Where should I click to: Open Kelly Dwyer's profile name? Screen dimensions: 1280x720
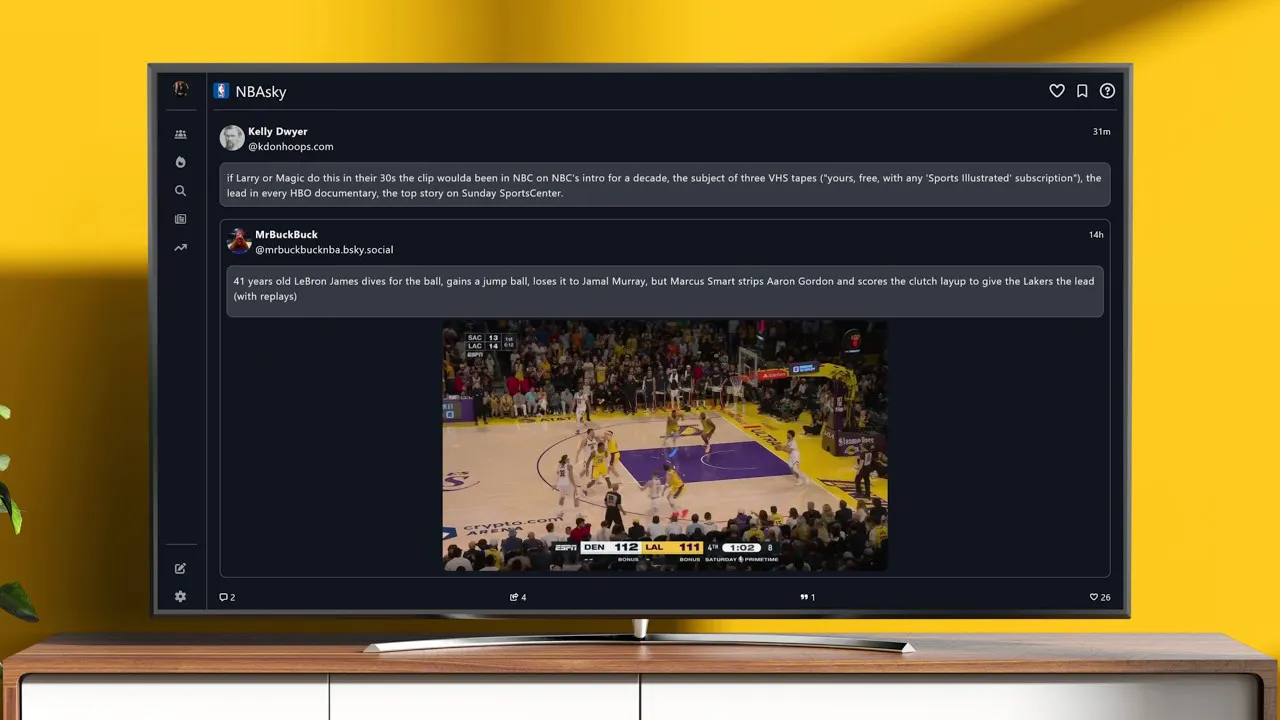tap(278, 131)
